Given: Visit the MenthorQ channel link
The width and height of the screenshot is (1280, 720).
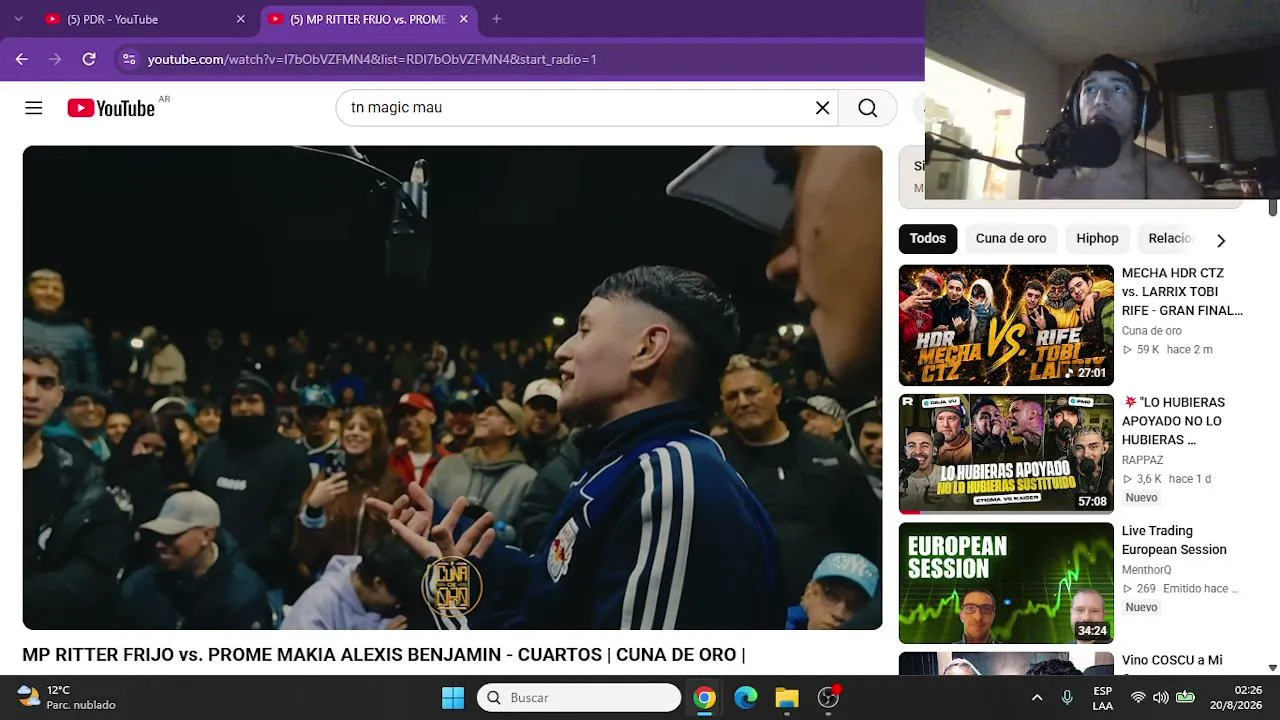Looking at the screenshot, I should coord(1146,570).
